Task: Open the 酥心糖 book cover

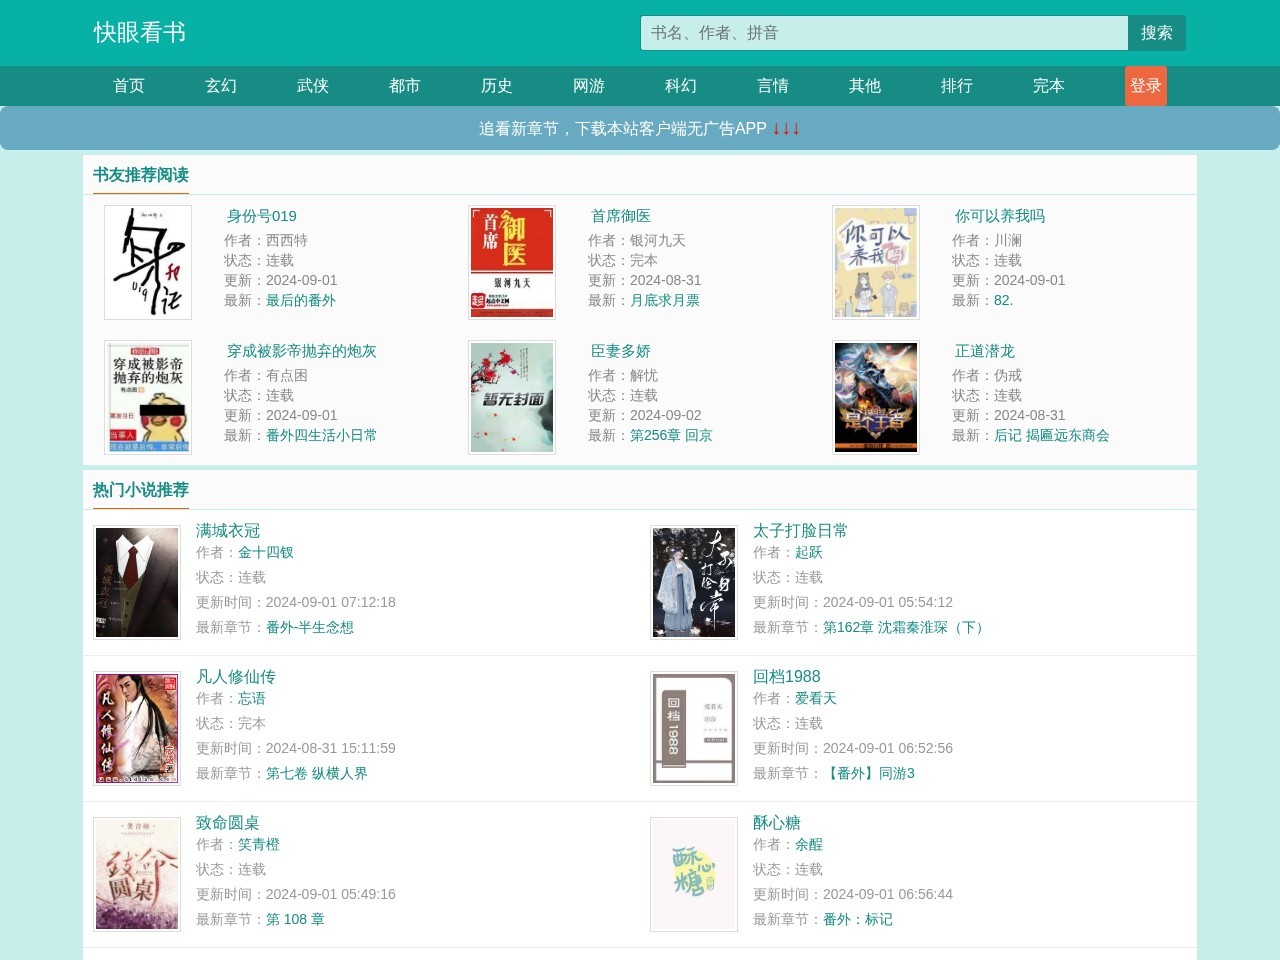Action: (x=694, y=874)
